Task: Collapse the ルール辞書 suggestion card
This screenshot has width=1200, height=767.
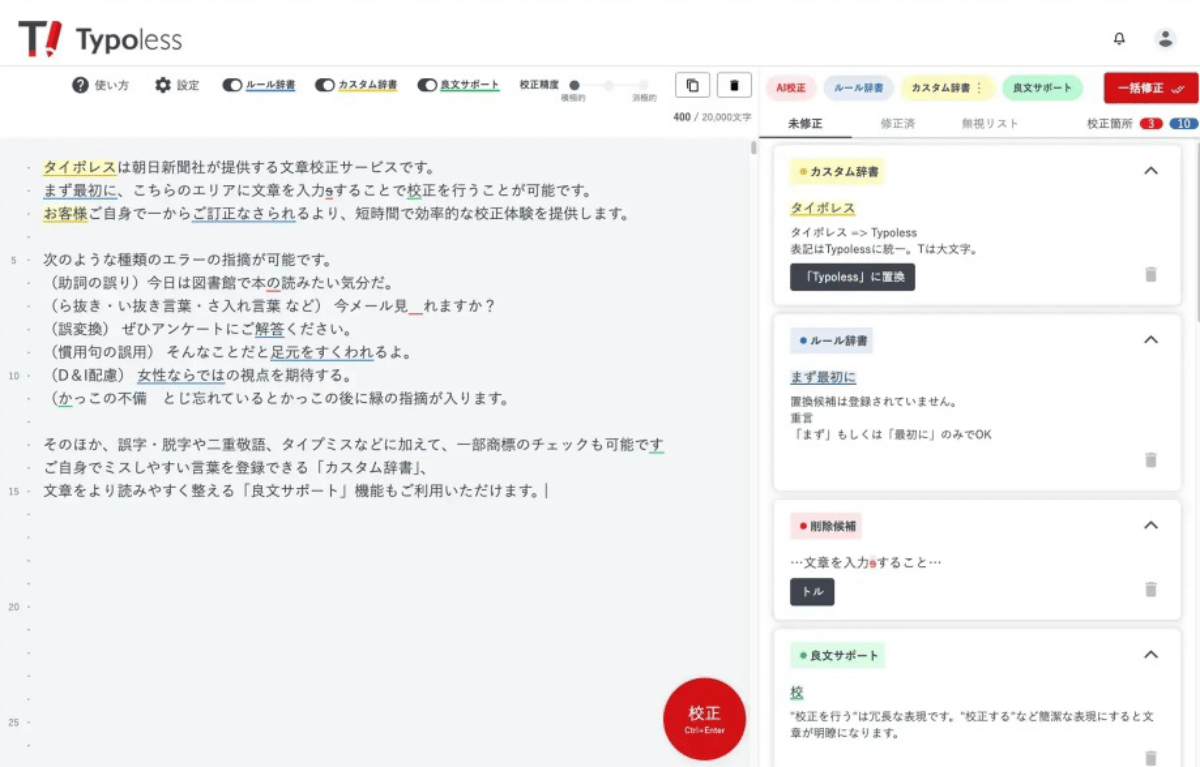Action: tap(1150, 340)
